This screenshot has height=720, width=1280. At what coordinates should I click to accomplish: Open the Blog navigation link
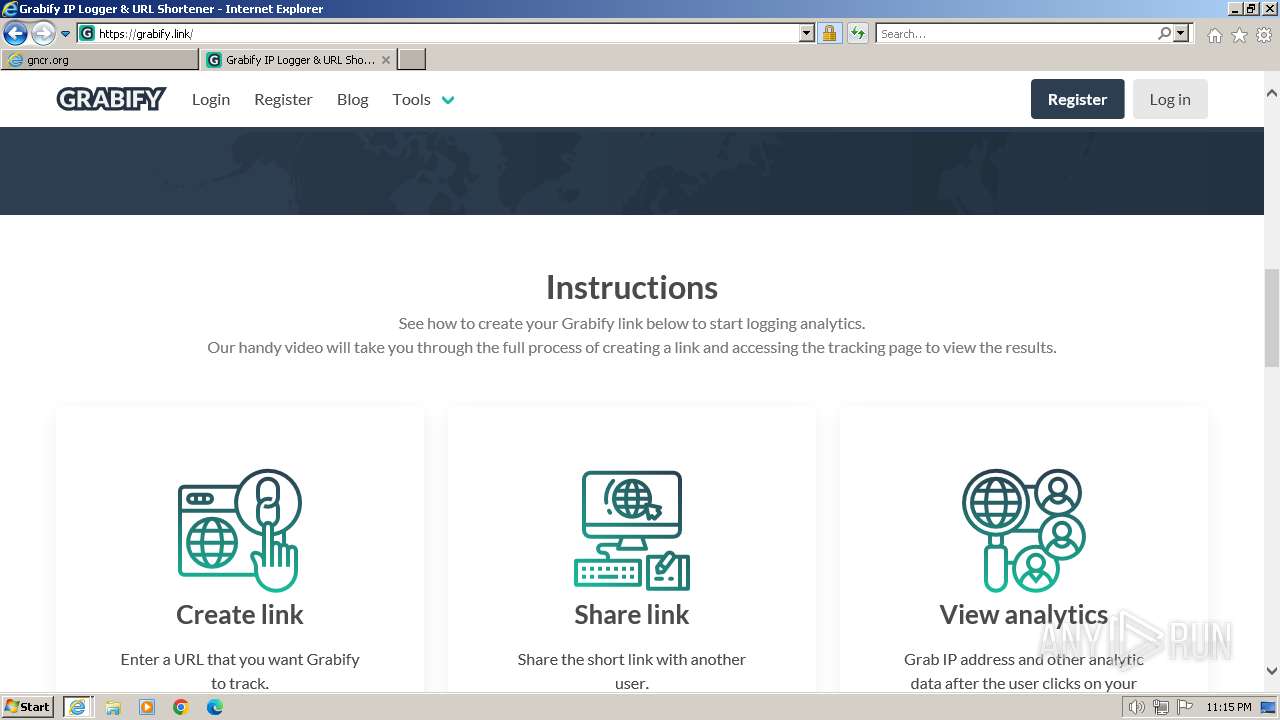click(x=352, y=99)
